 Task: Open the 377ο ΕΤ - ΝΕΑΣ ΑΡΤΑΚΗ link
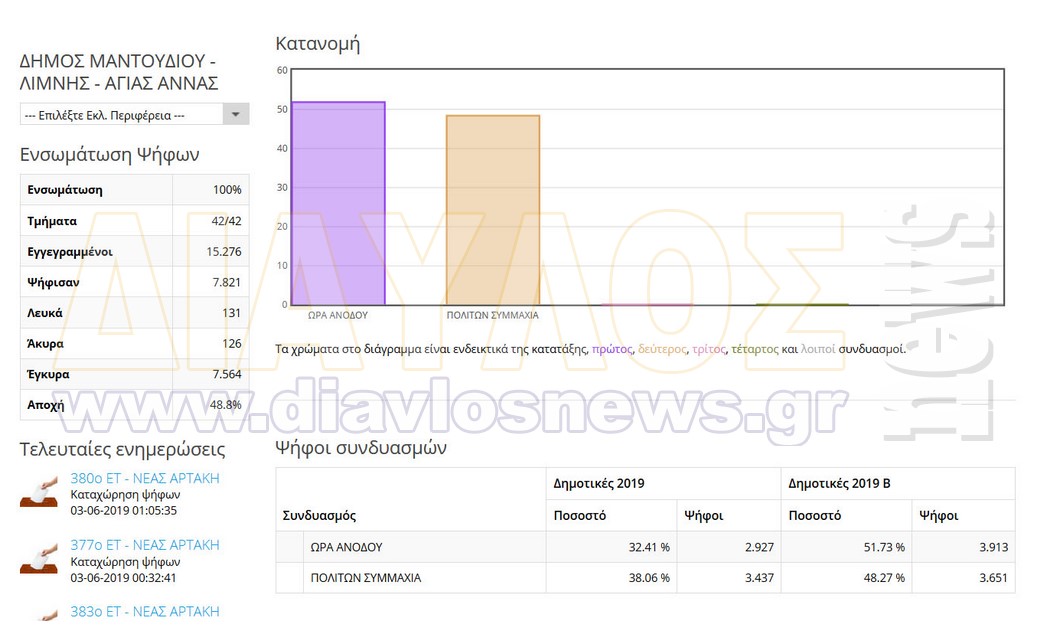coord(144,545)
